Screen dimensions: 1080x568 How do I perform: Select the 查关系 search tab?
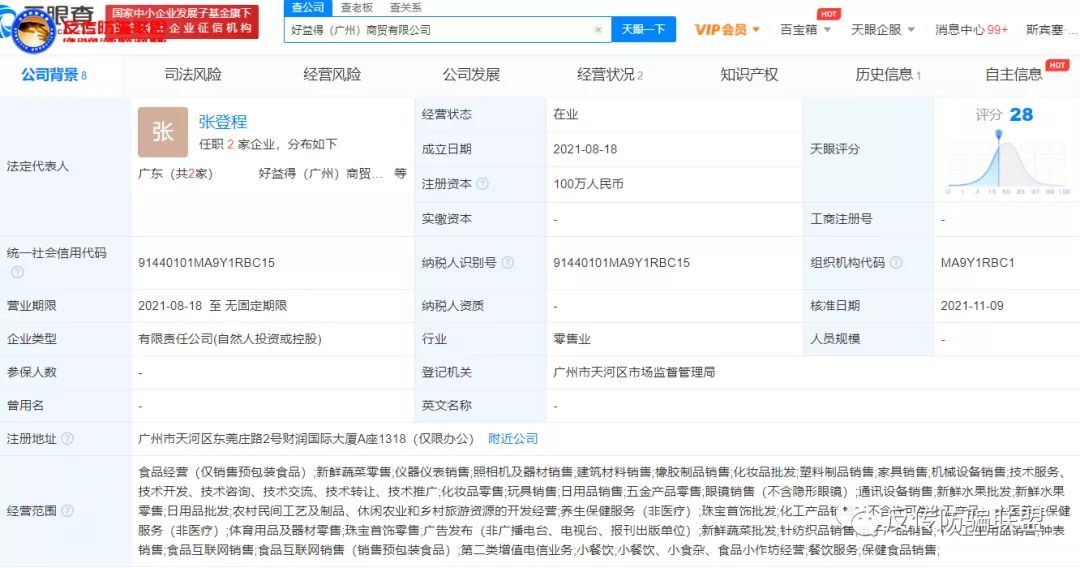[x=406, y=8]
